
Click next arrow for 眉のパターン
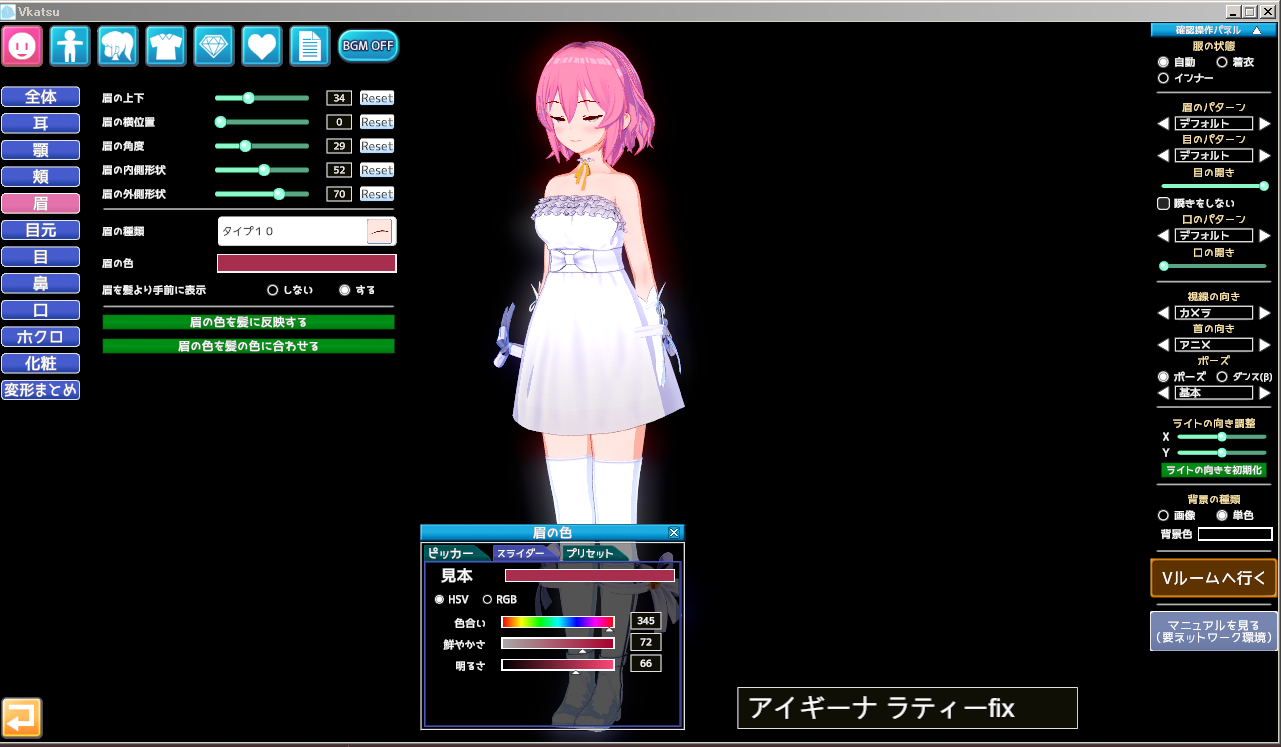click(1264, 124)
